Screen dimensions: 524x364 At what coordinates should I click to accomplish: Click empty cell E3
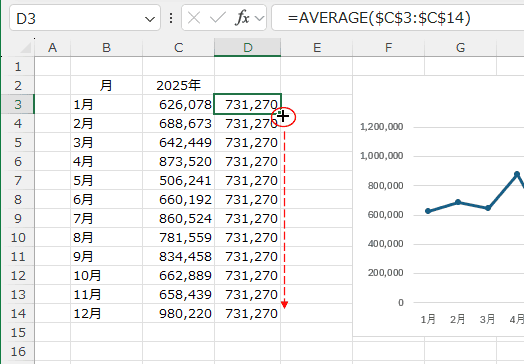[317, 105]
